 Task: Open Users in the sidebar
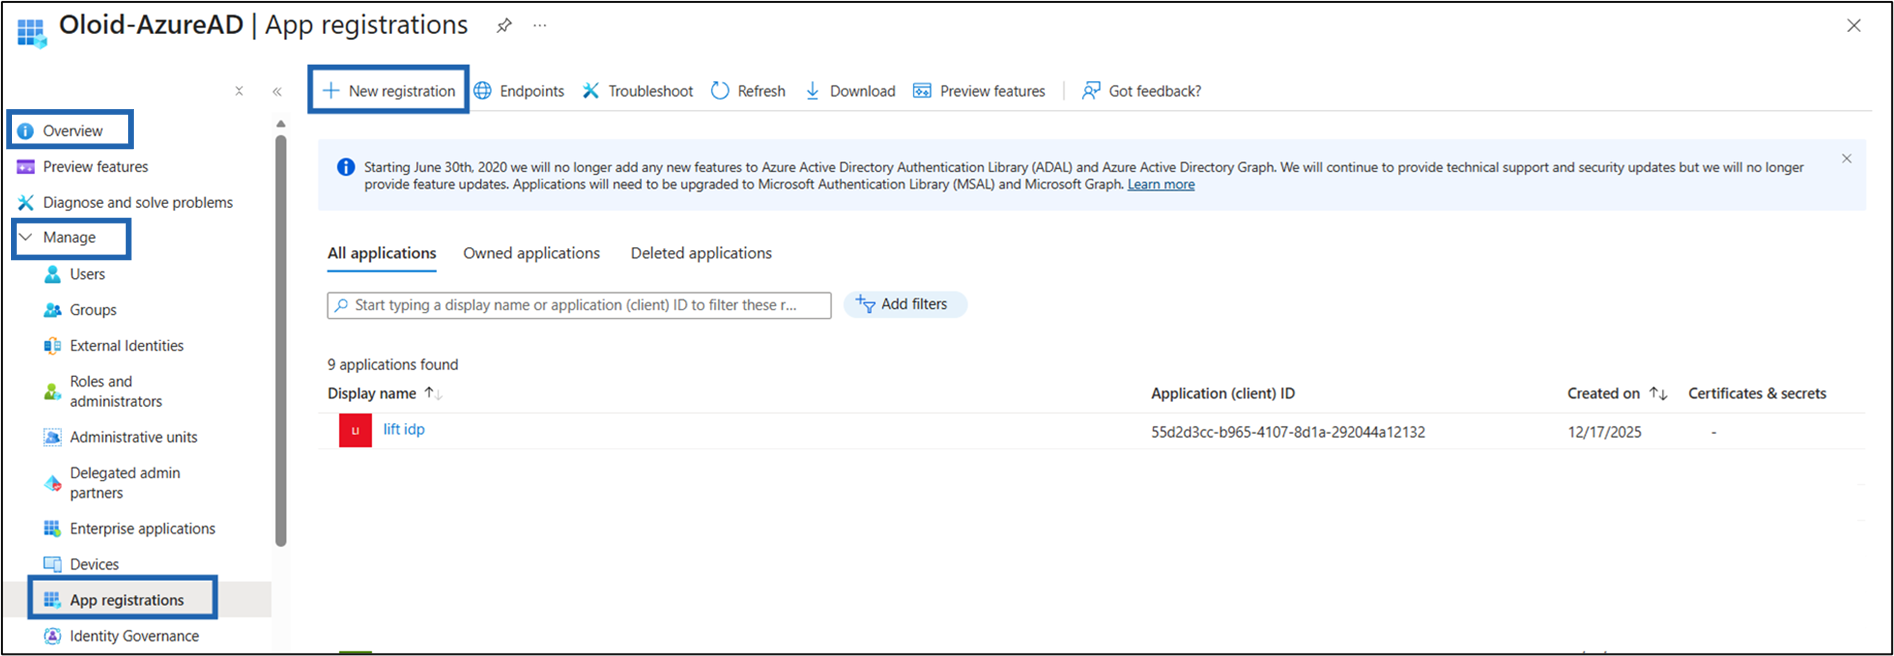87,274
